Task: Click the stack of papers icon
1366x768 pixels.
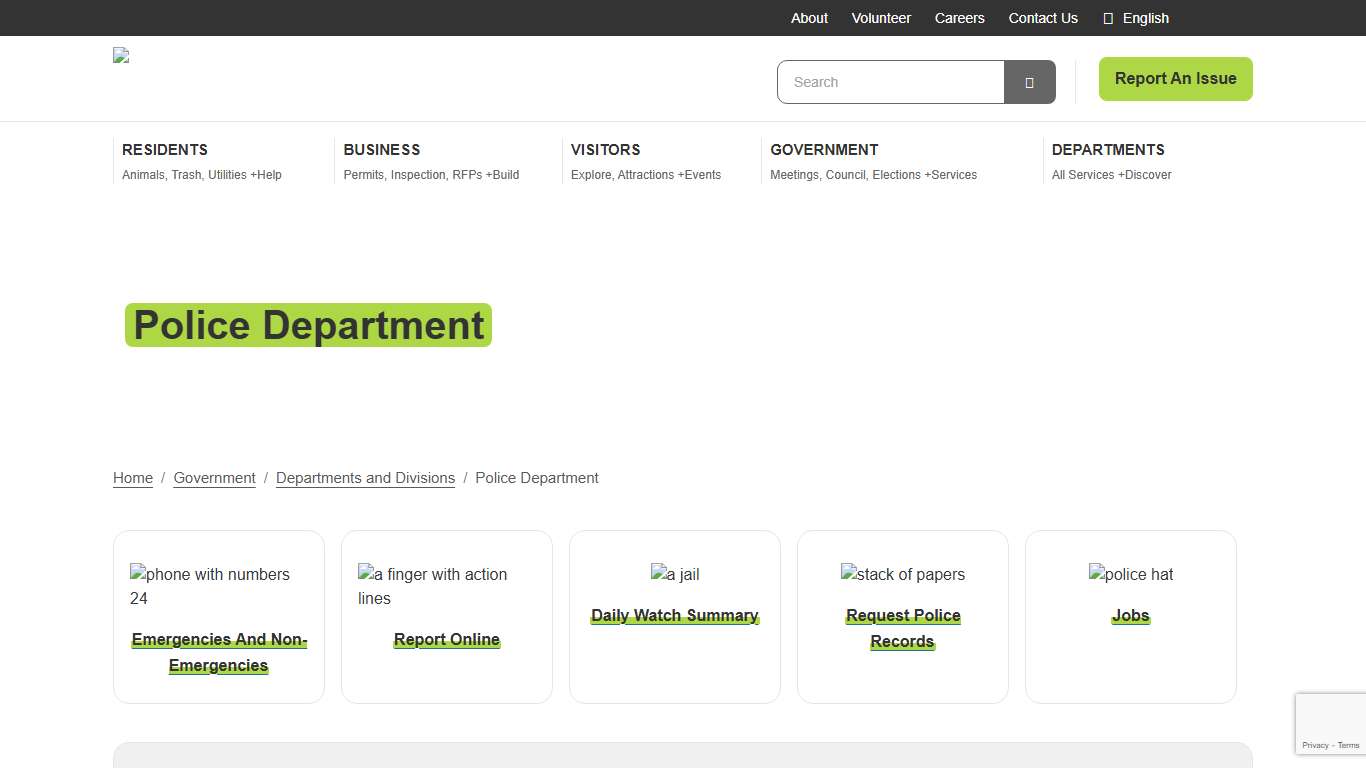Action: pos(902,574)
